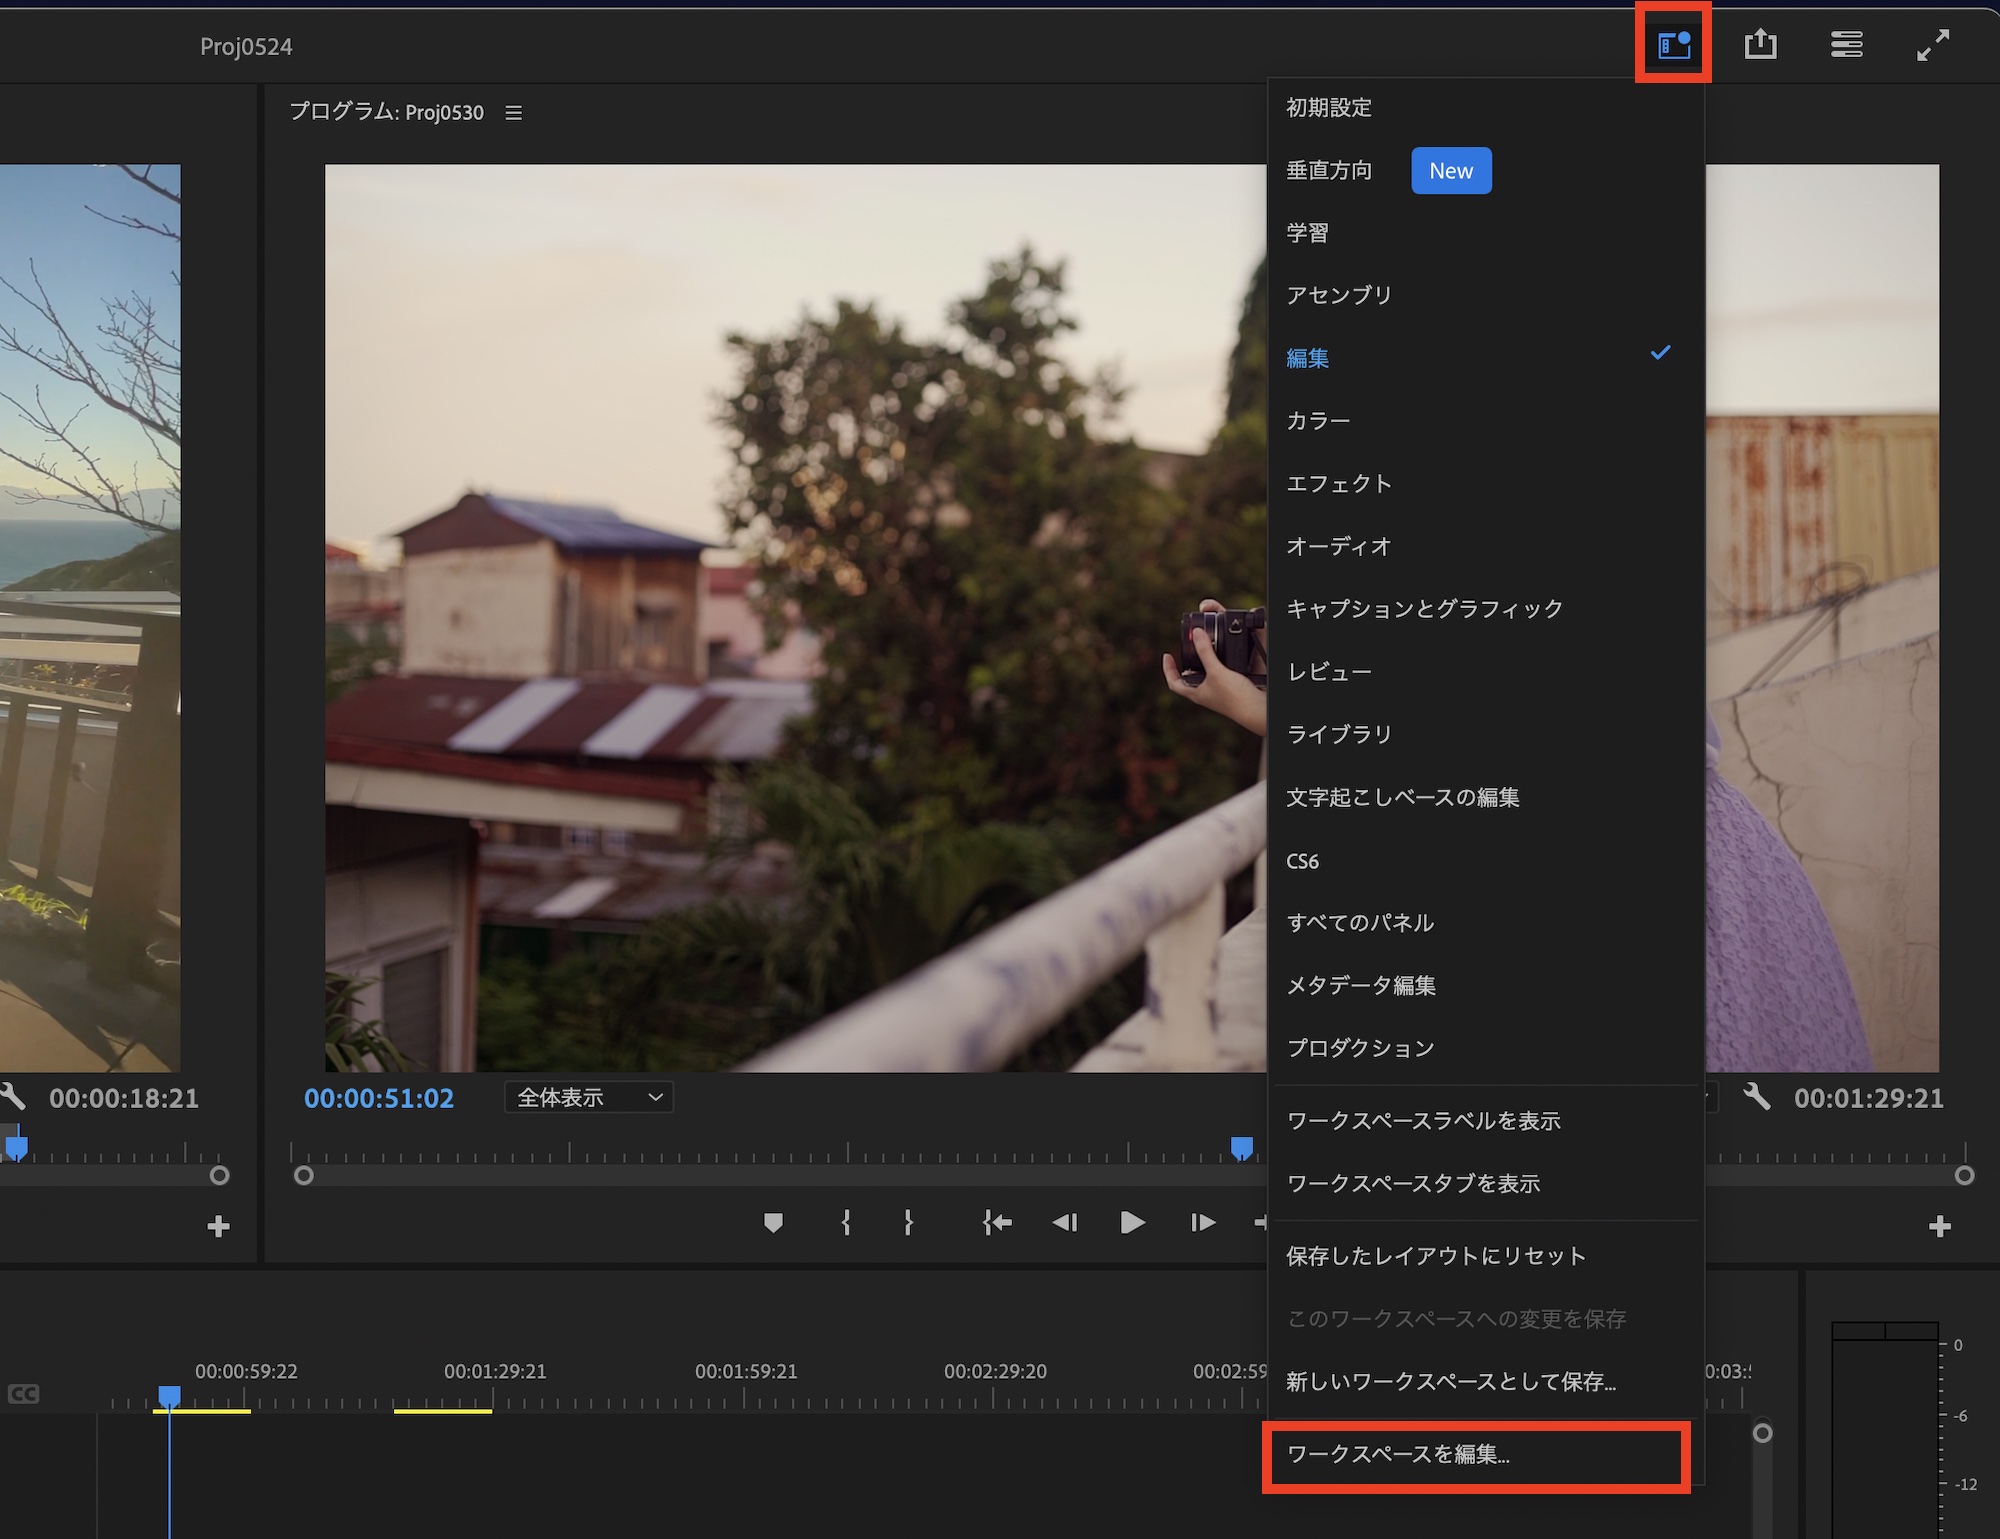Select the checked 編集 workspace
Image resolution: width=2000 pixels, height=1539 pixels.
pyautogui.click(x=1308, y=358)
